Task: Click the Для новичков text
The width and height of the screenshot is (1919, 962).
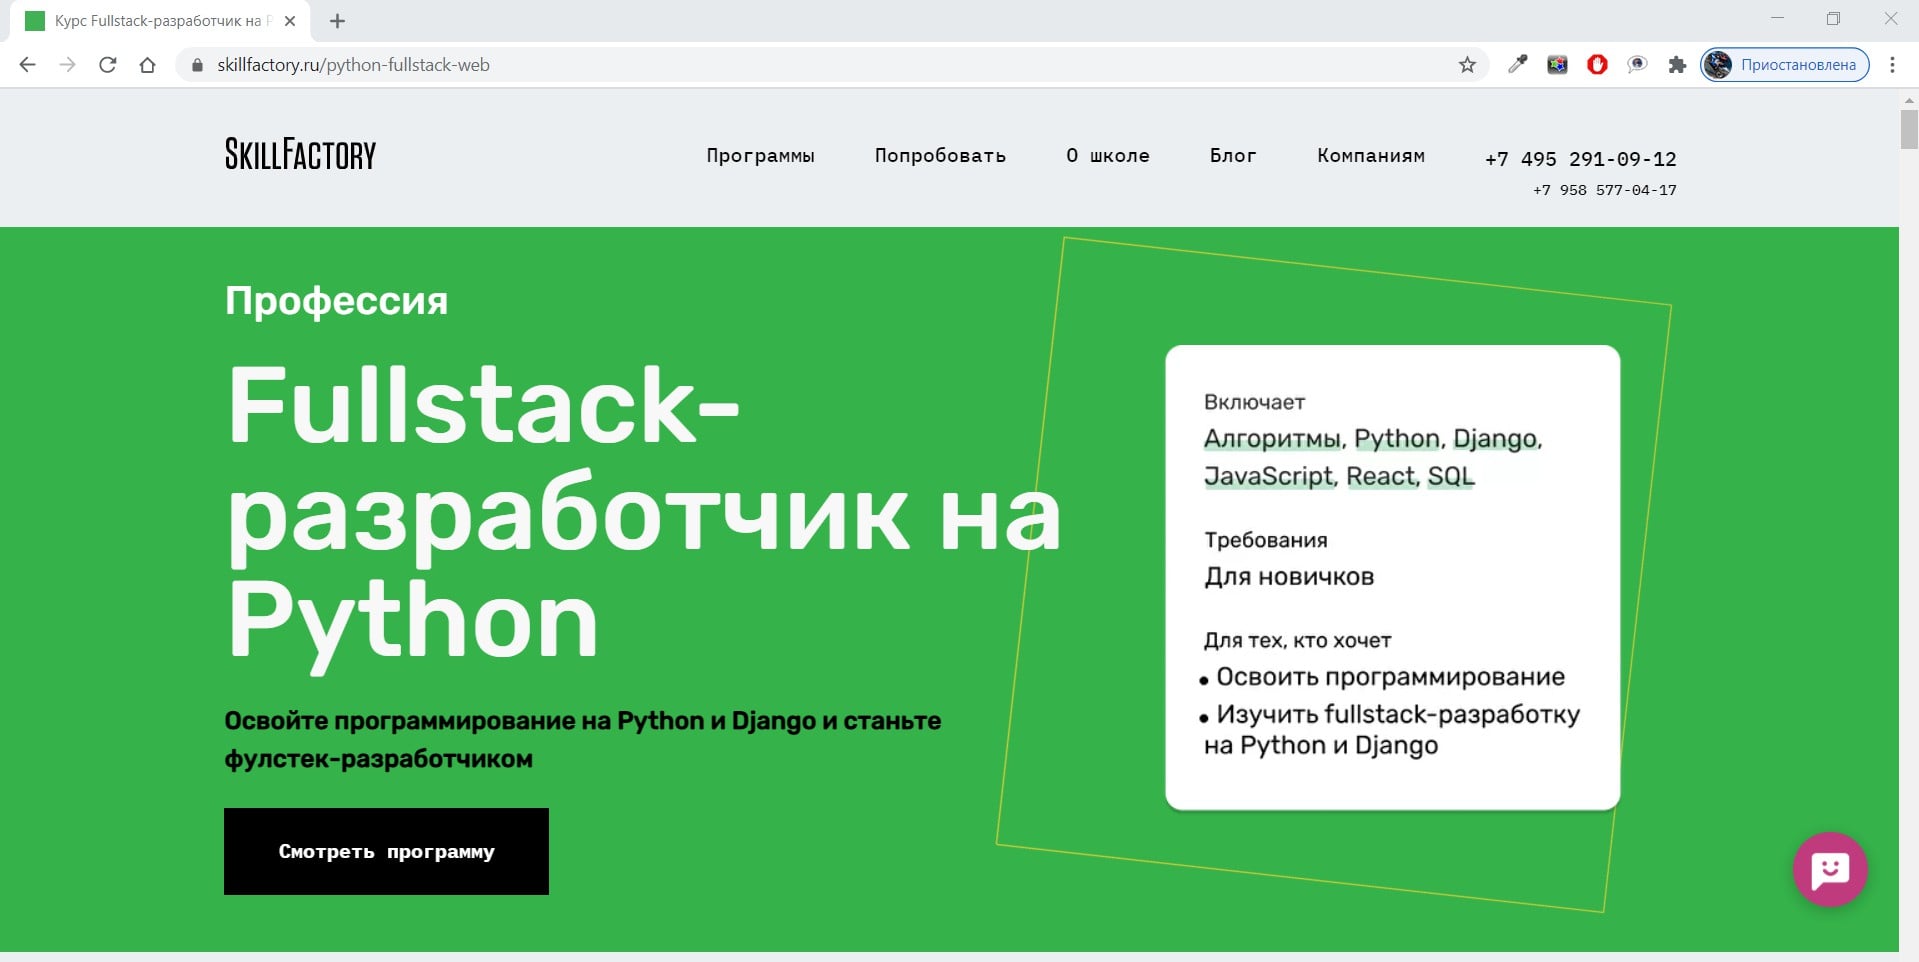Action: [1289, 577]
